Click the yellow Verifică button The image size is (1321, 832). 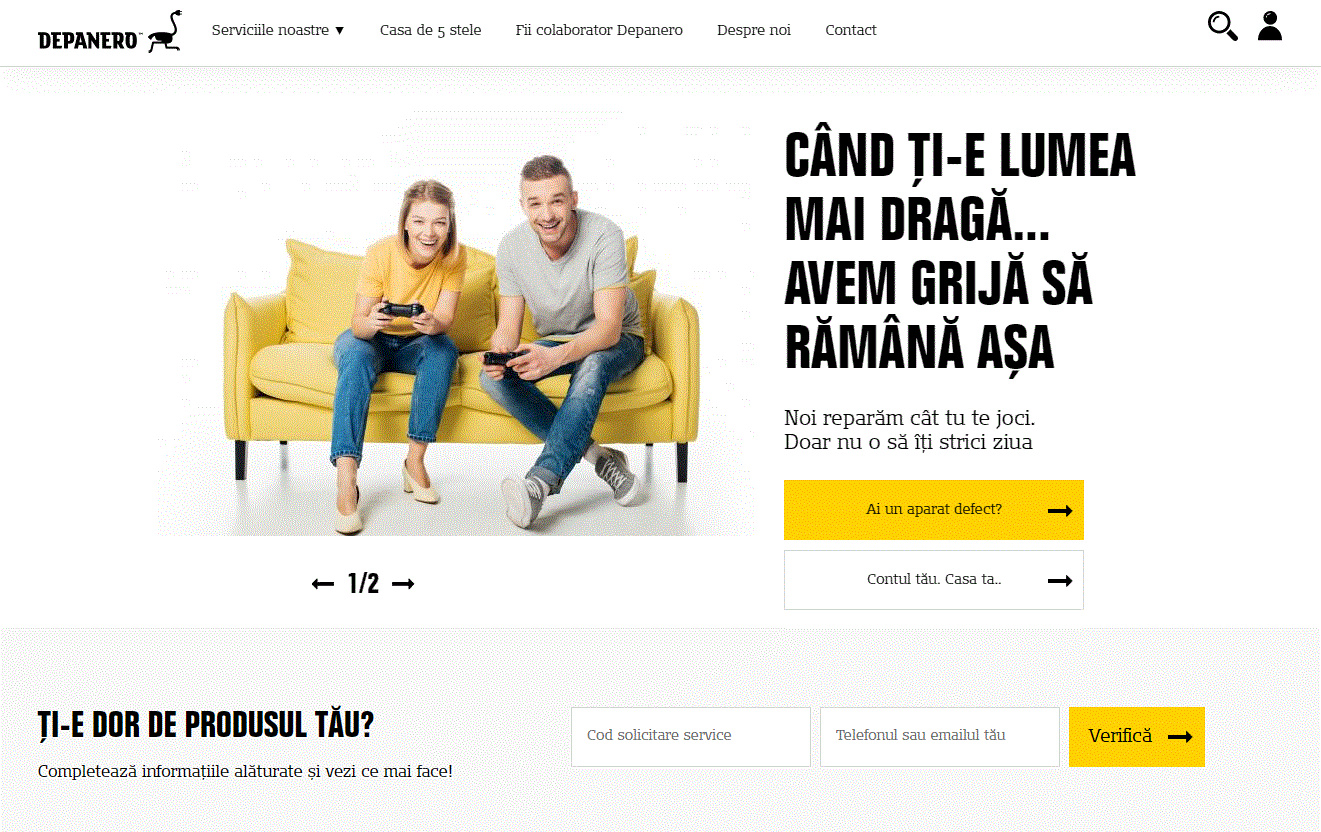pos(1137,737)
